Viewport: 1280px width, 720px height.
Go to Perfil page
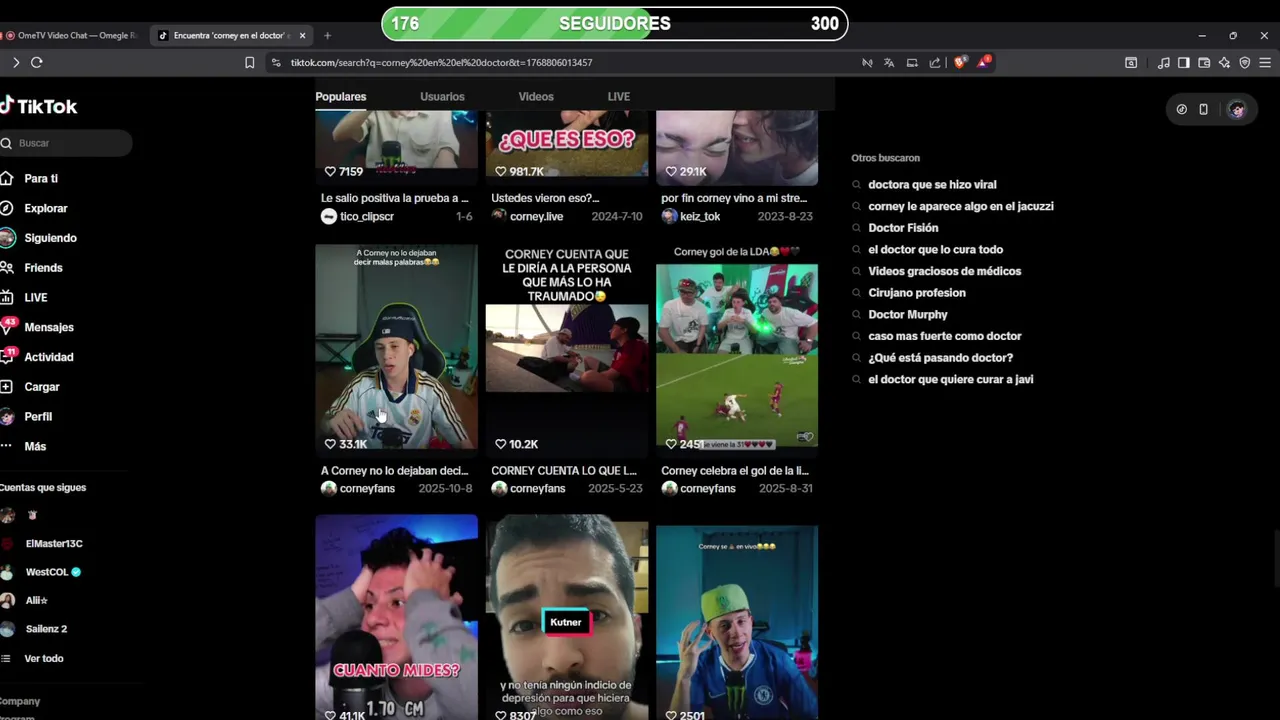[x=38, y=417]
